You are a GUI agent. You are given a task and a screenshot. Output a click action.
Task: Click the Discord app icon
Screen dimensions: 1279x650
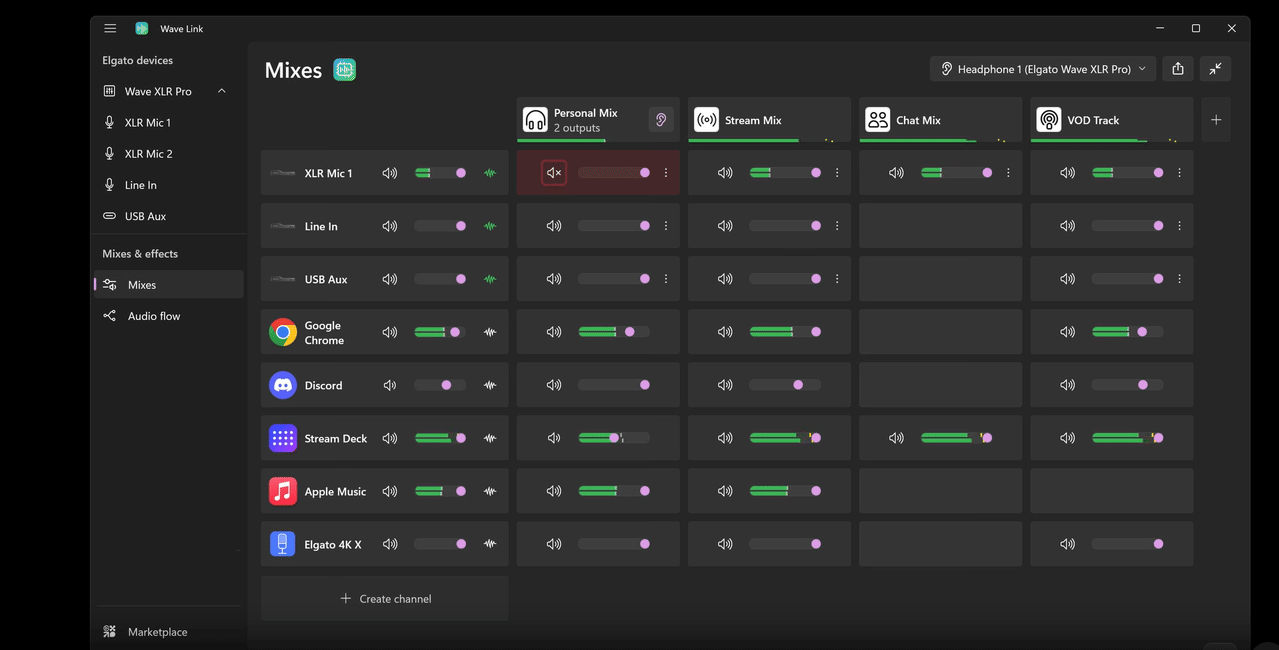click(x=283, y=385)
